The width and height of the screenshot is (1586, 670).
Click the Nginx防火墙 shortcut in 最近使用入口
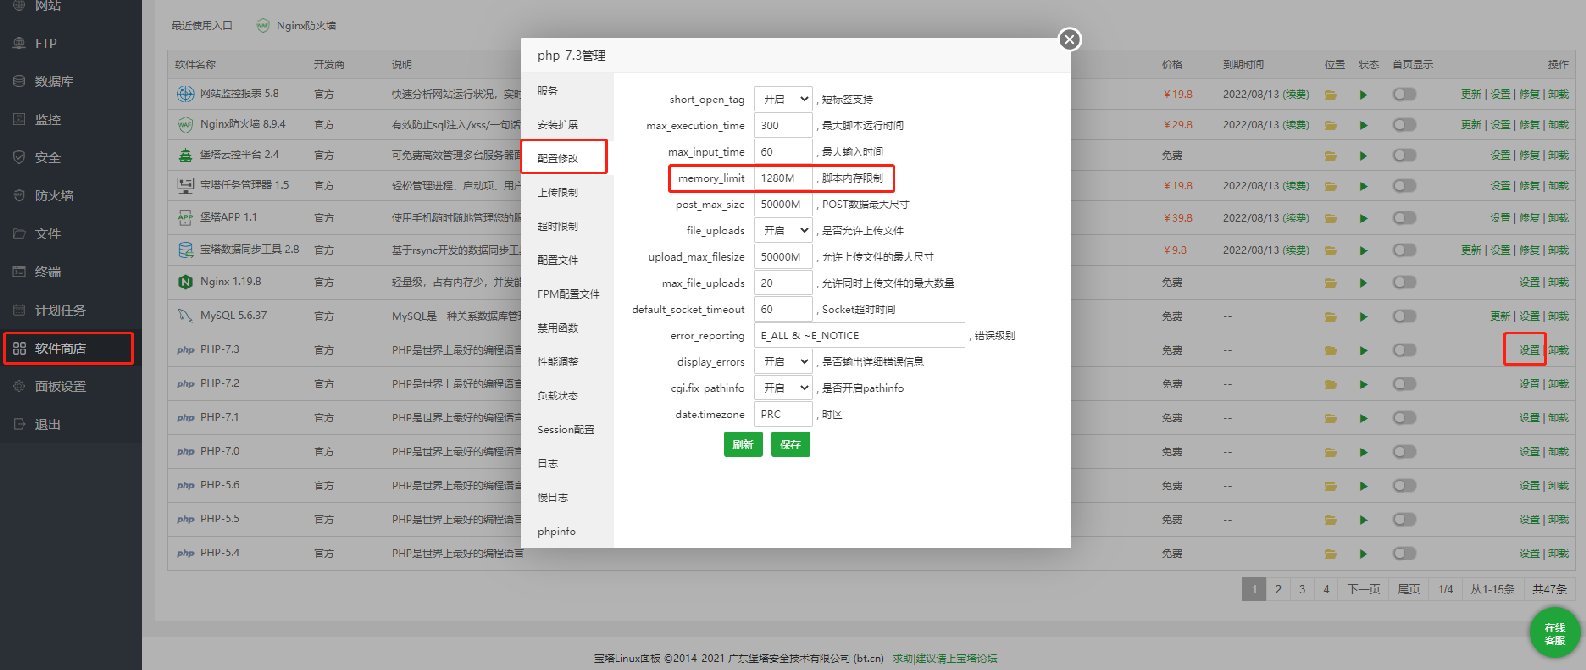296,25
